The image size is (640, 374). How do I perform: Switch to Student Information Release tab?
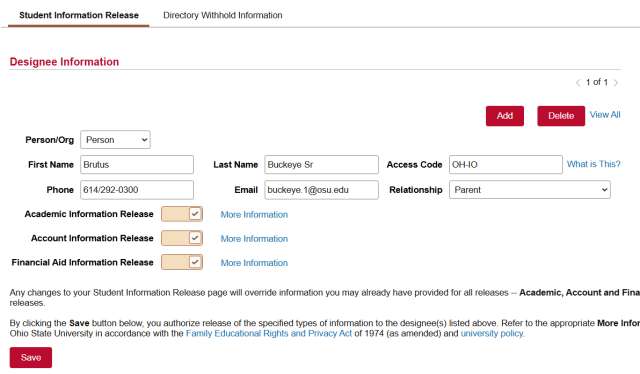79,15
